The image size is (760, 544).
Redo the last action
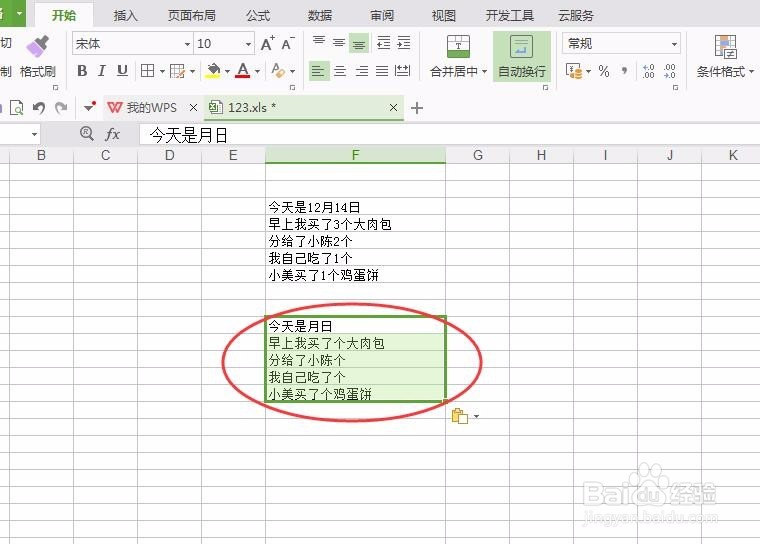(61, 107)
